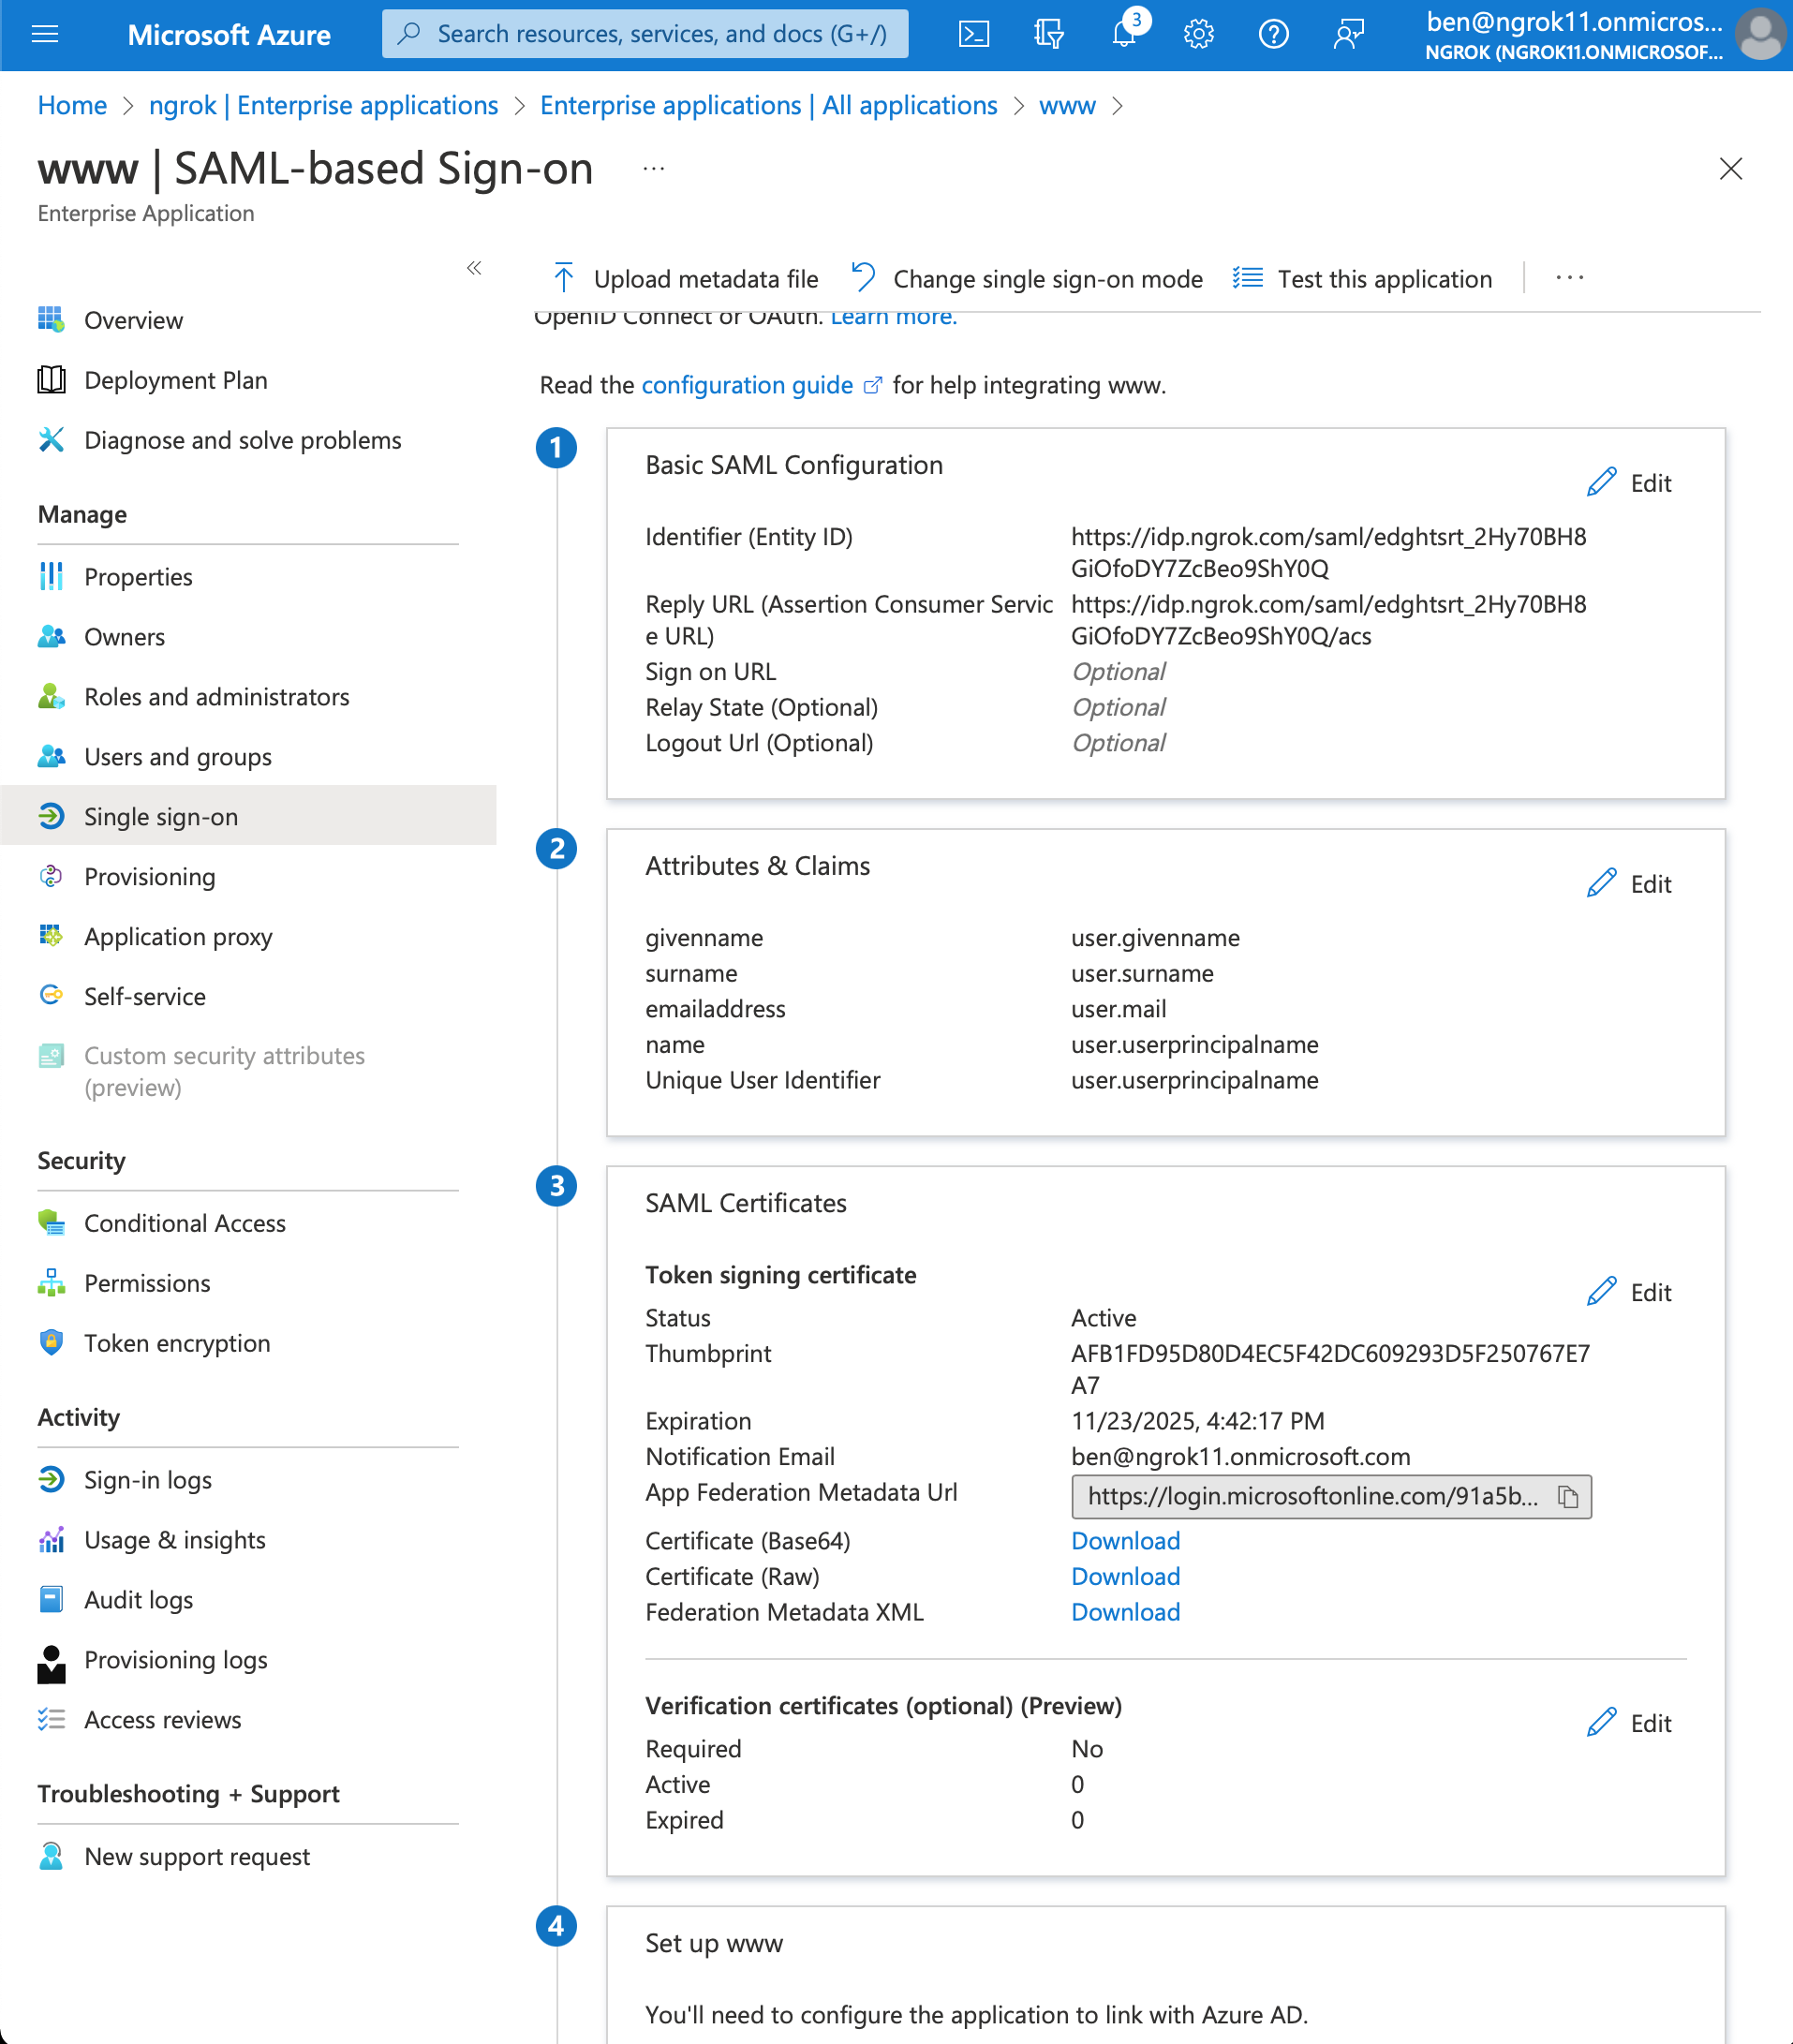1793x2044 pixels.
Task: Click the www breadcrumb
Action: (x=1067, y=105)
